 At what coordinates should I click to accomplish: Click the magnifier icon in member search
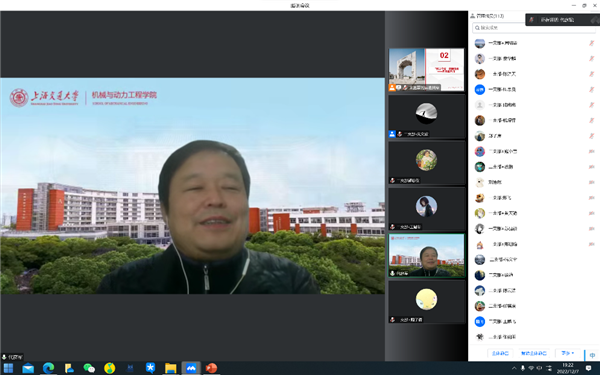tap(477, 28)
